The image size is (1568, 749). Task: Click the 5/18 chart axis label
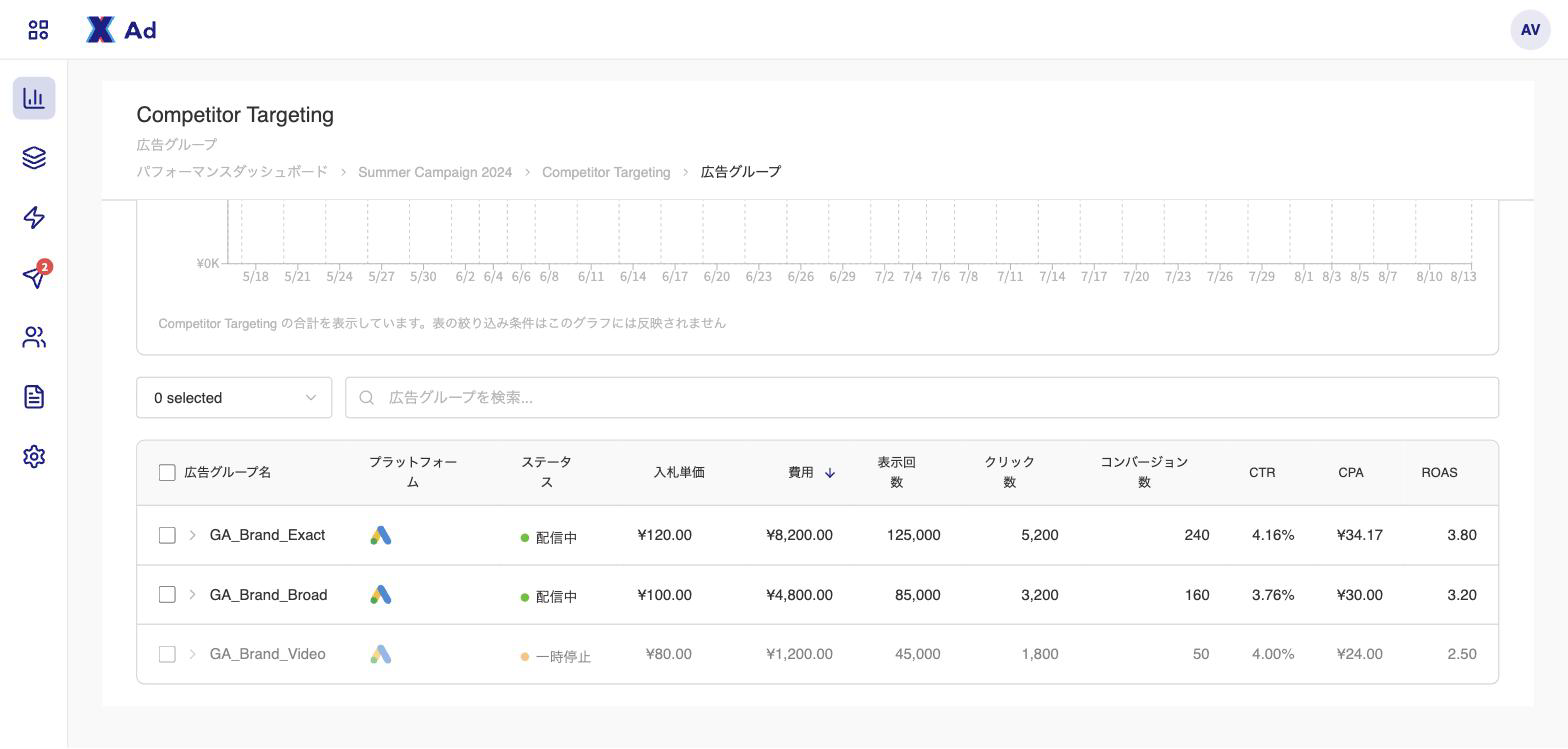point(255,277)
